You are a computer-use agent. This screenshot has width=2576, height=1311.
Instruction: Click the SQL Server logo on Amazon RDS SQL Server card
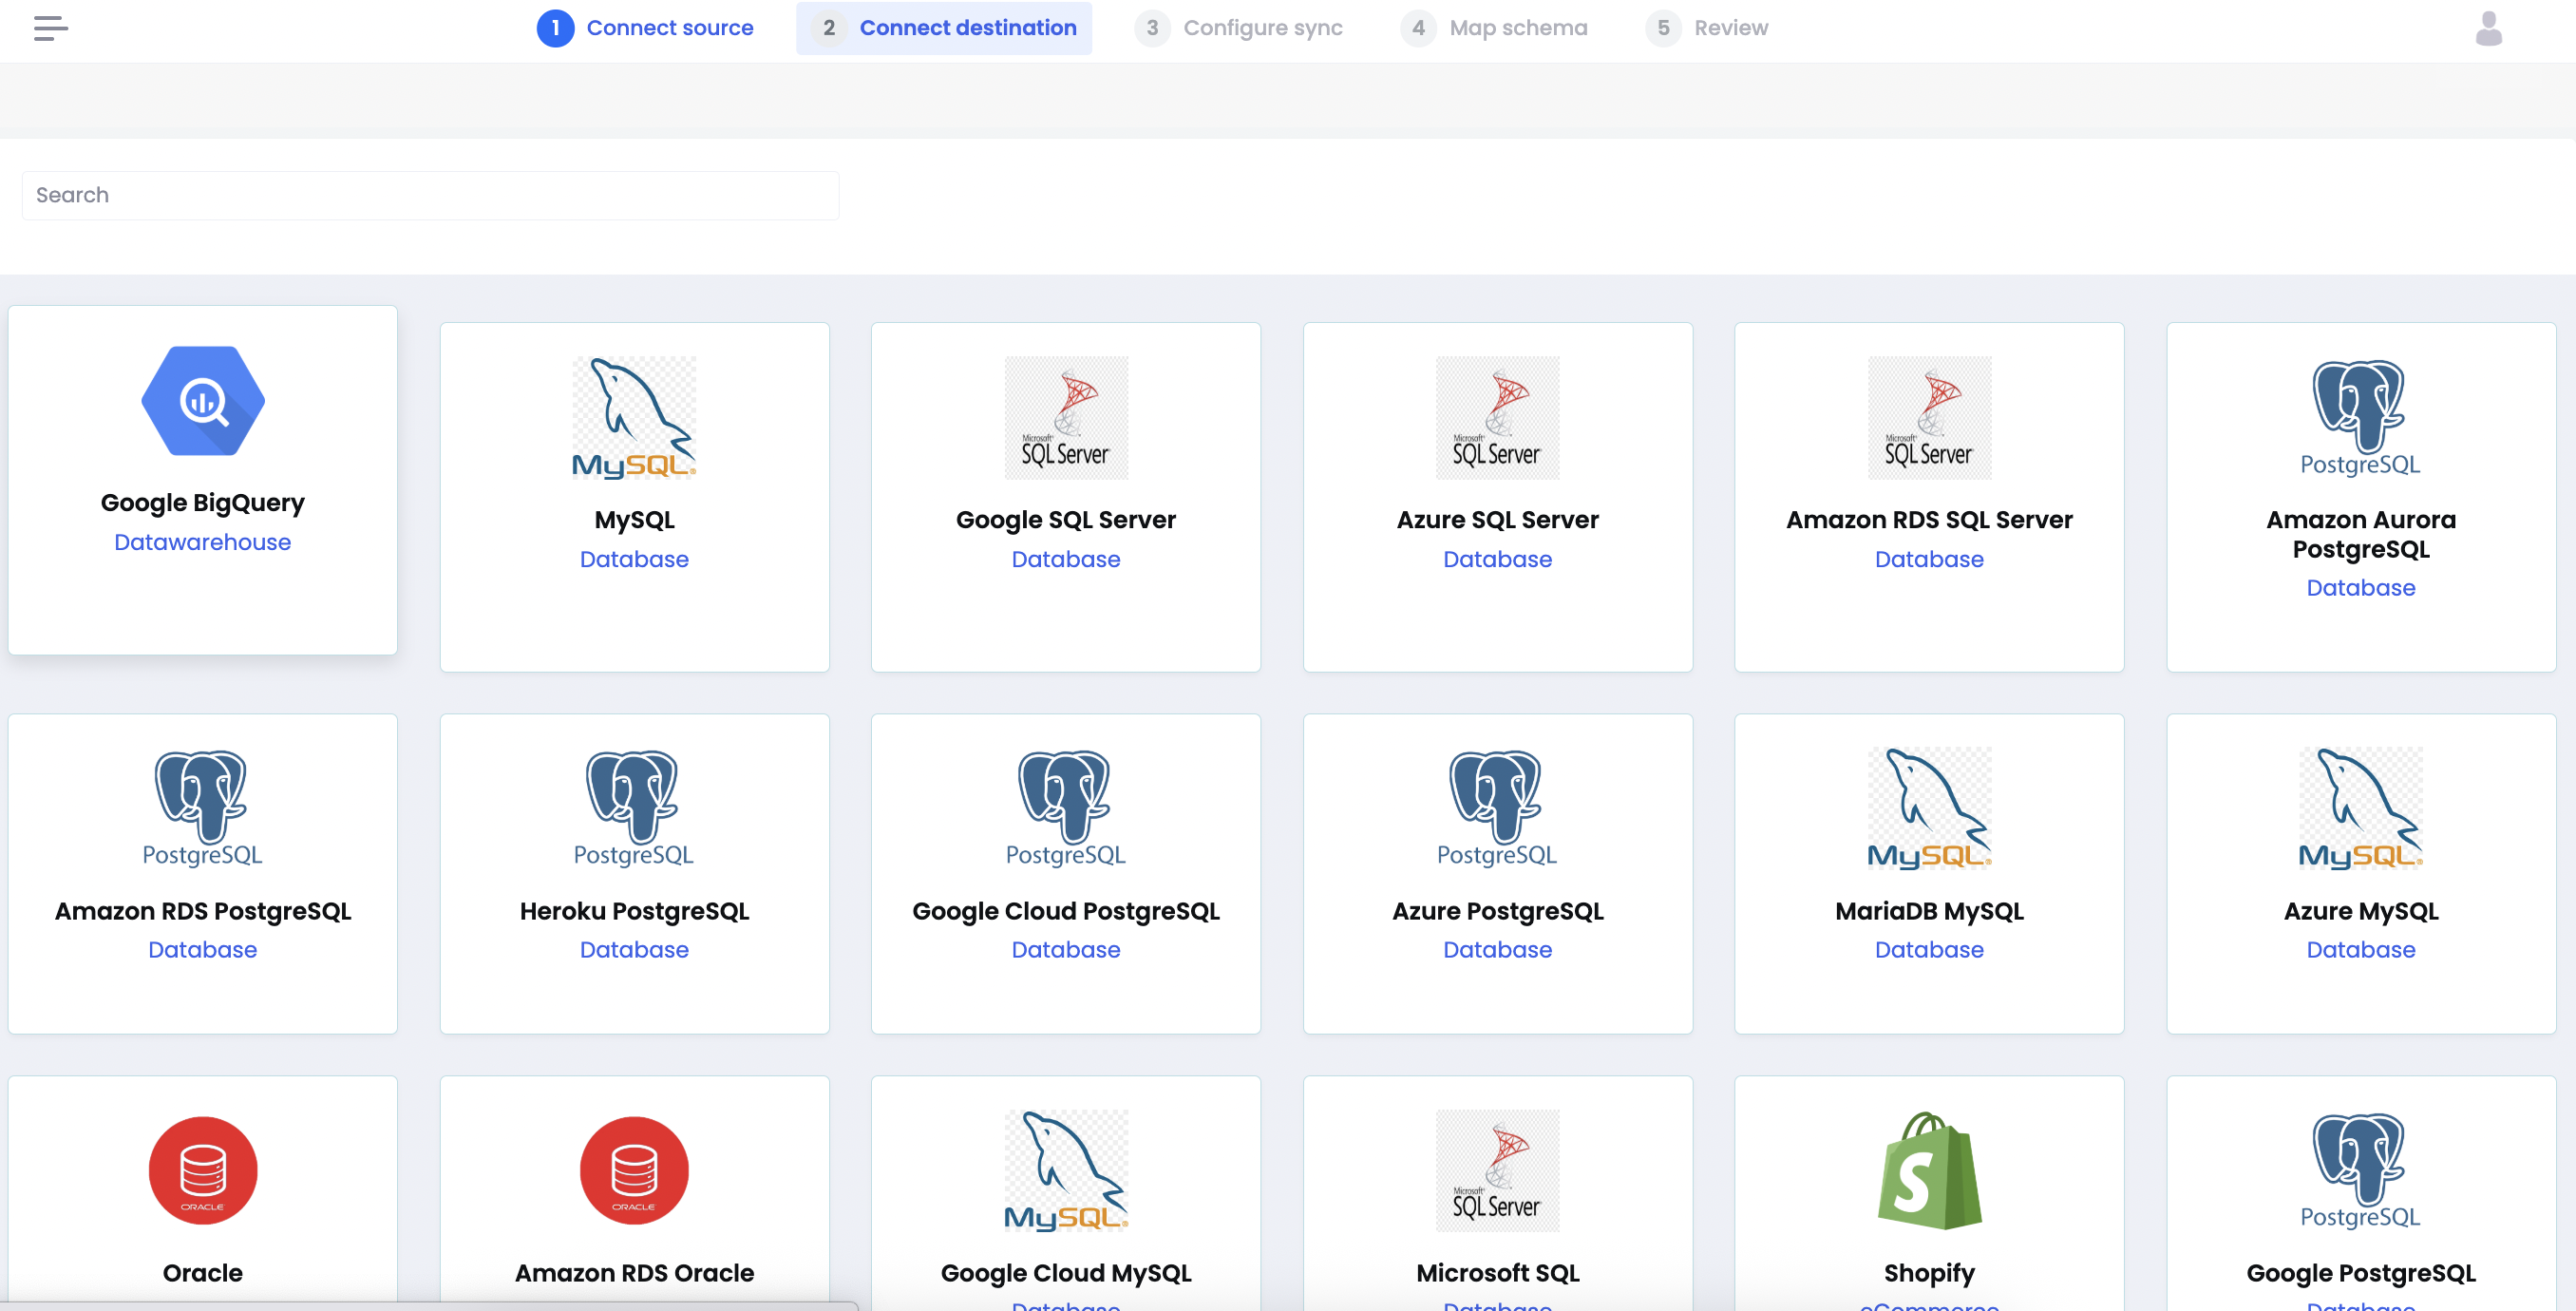coord(1929,417)
